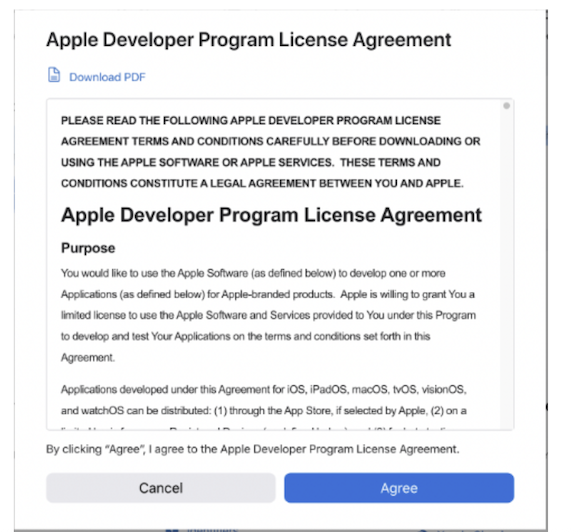Click the dialog title at the top

(x=249, y=40)
